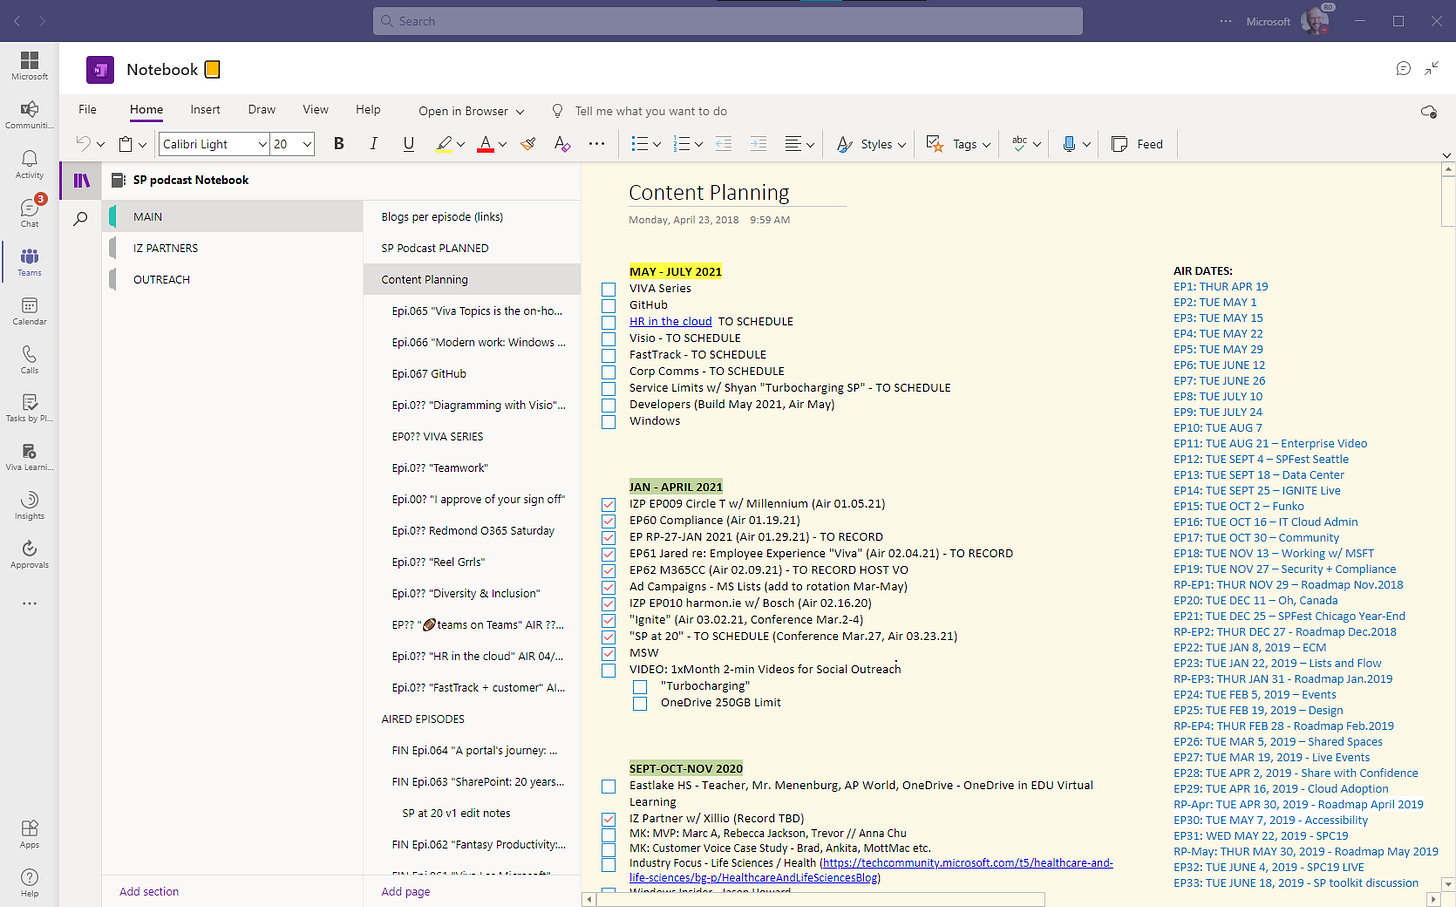The height and width of the screenshot is (907, 1456).
Task: Run spell check using the abc icon
Action: click(x=1019, y=144)
